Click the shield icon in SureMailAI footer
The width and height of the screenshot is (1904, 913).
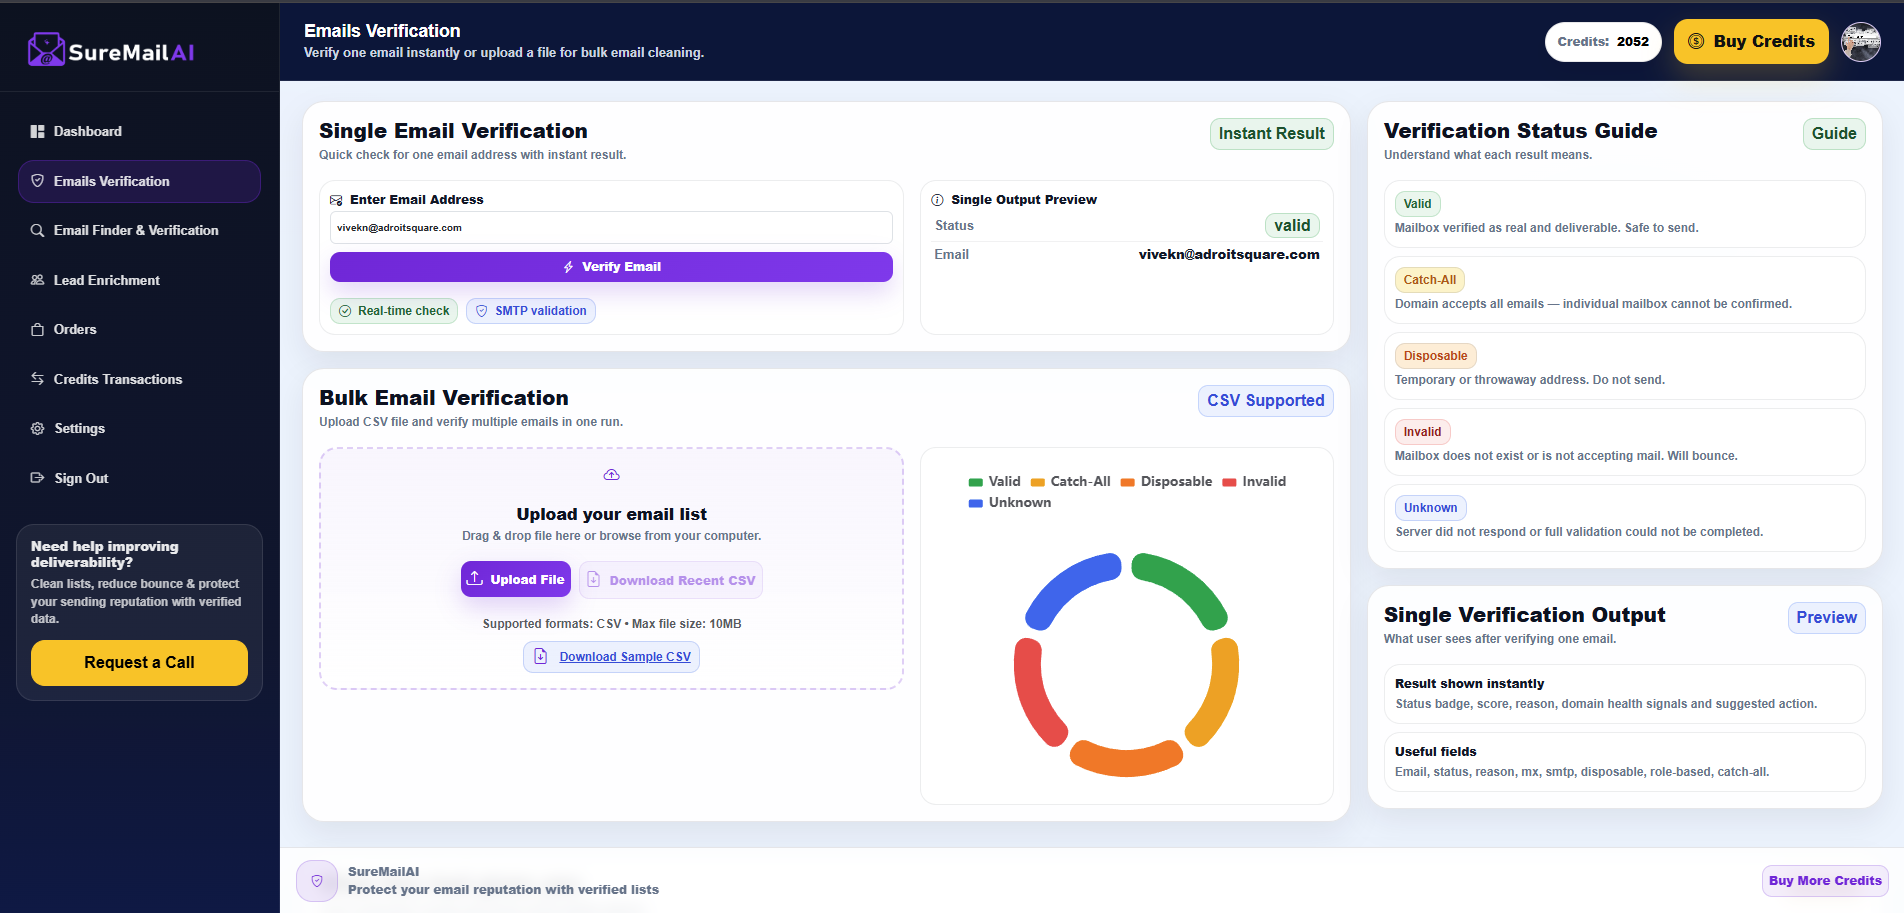(317, 881)
